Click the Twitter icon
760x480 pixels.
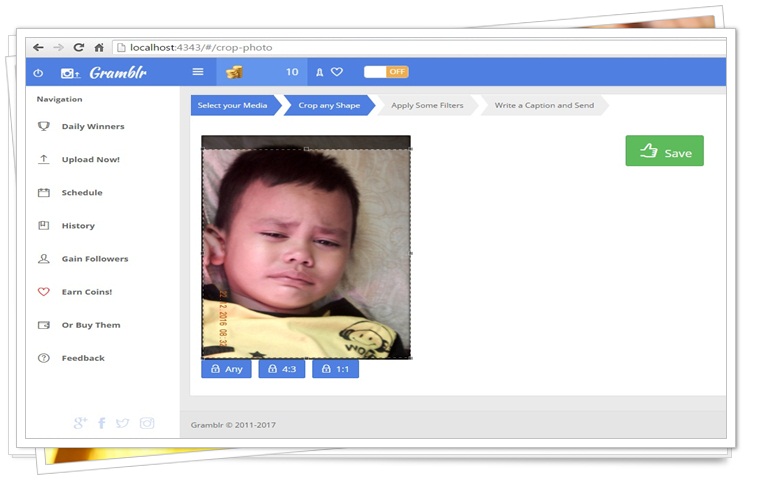pyautogui.click(x=123, y=423)
